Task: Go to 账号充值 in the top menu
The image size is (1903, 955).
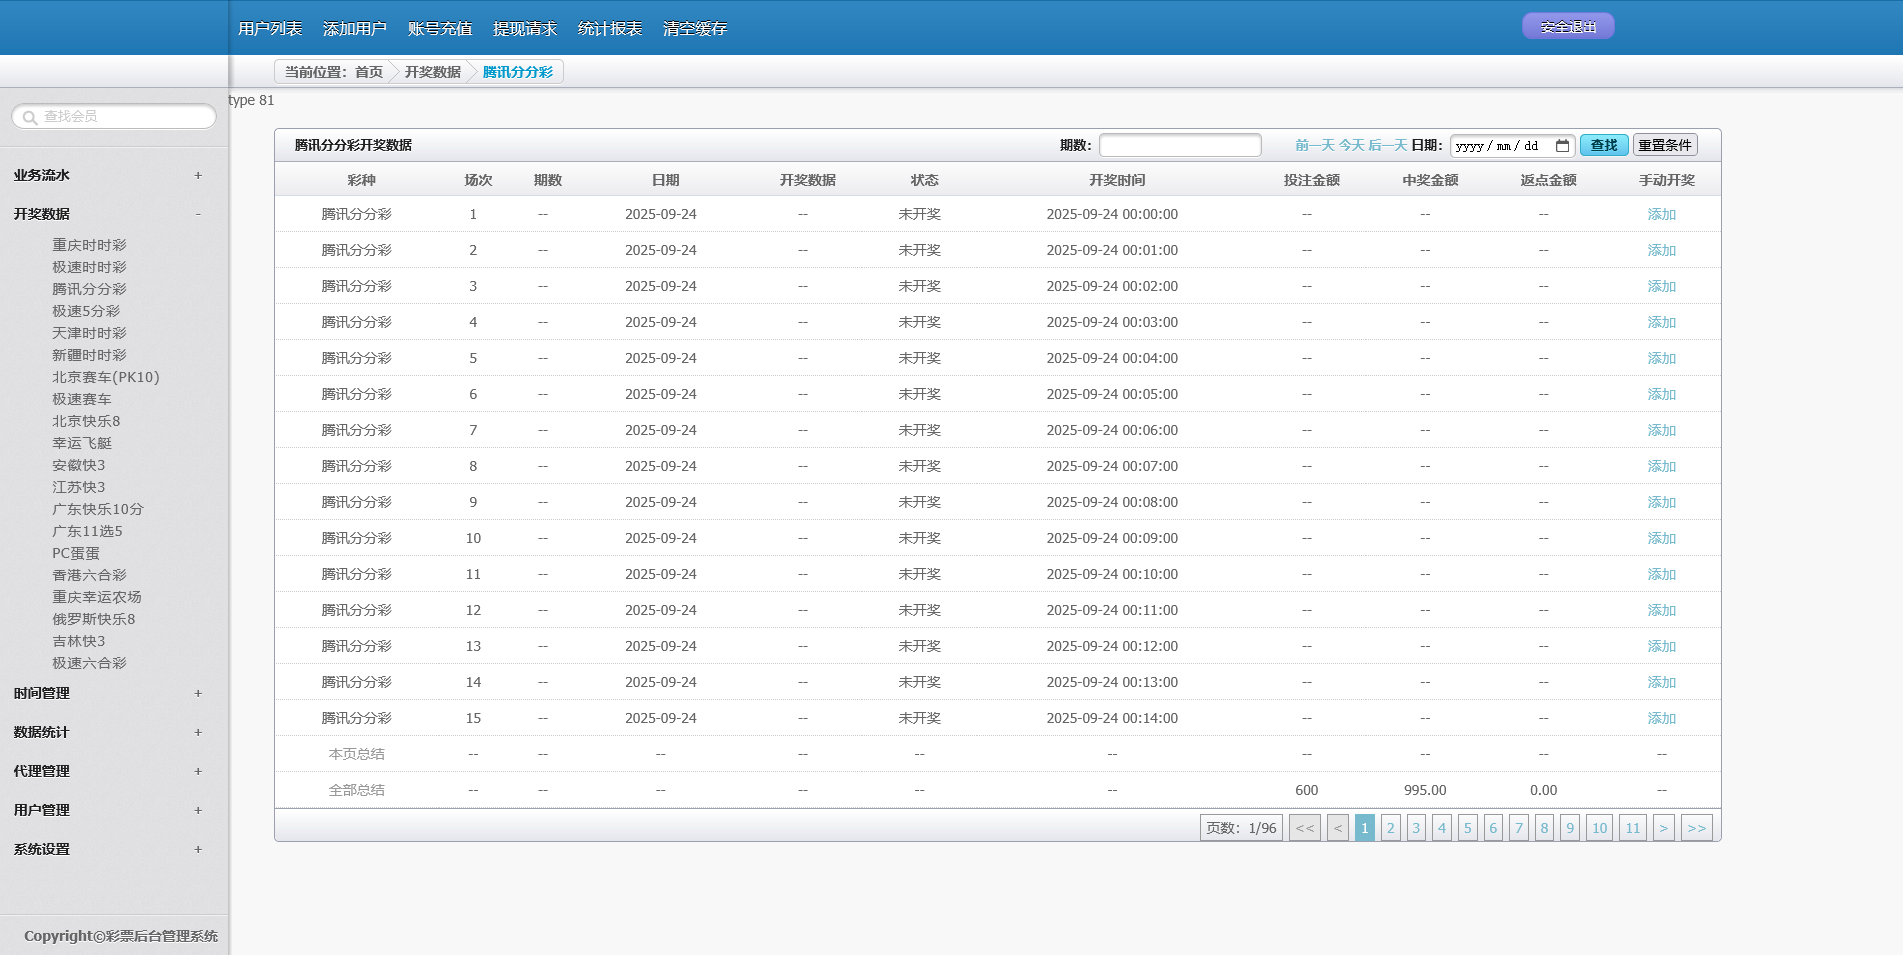Action: coord(440,29)
